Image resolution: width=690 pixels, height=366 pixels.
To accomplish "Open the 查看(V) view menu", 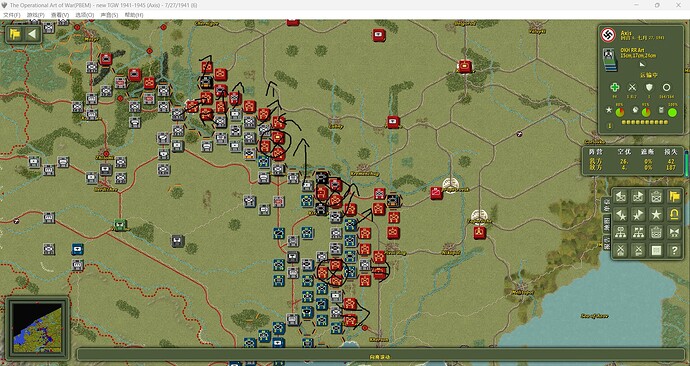I will pyautogui.click(x=60, y=15).
